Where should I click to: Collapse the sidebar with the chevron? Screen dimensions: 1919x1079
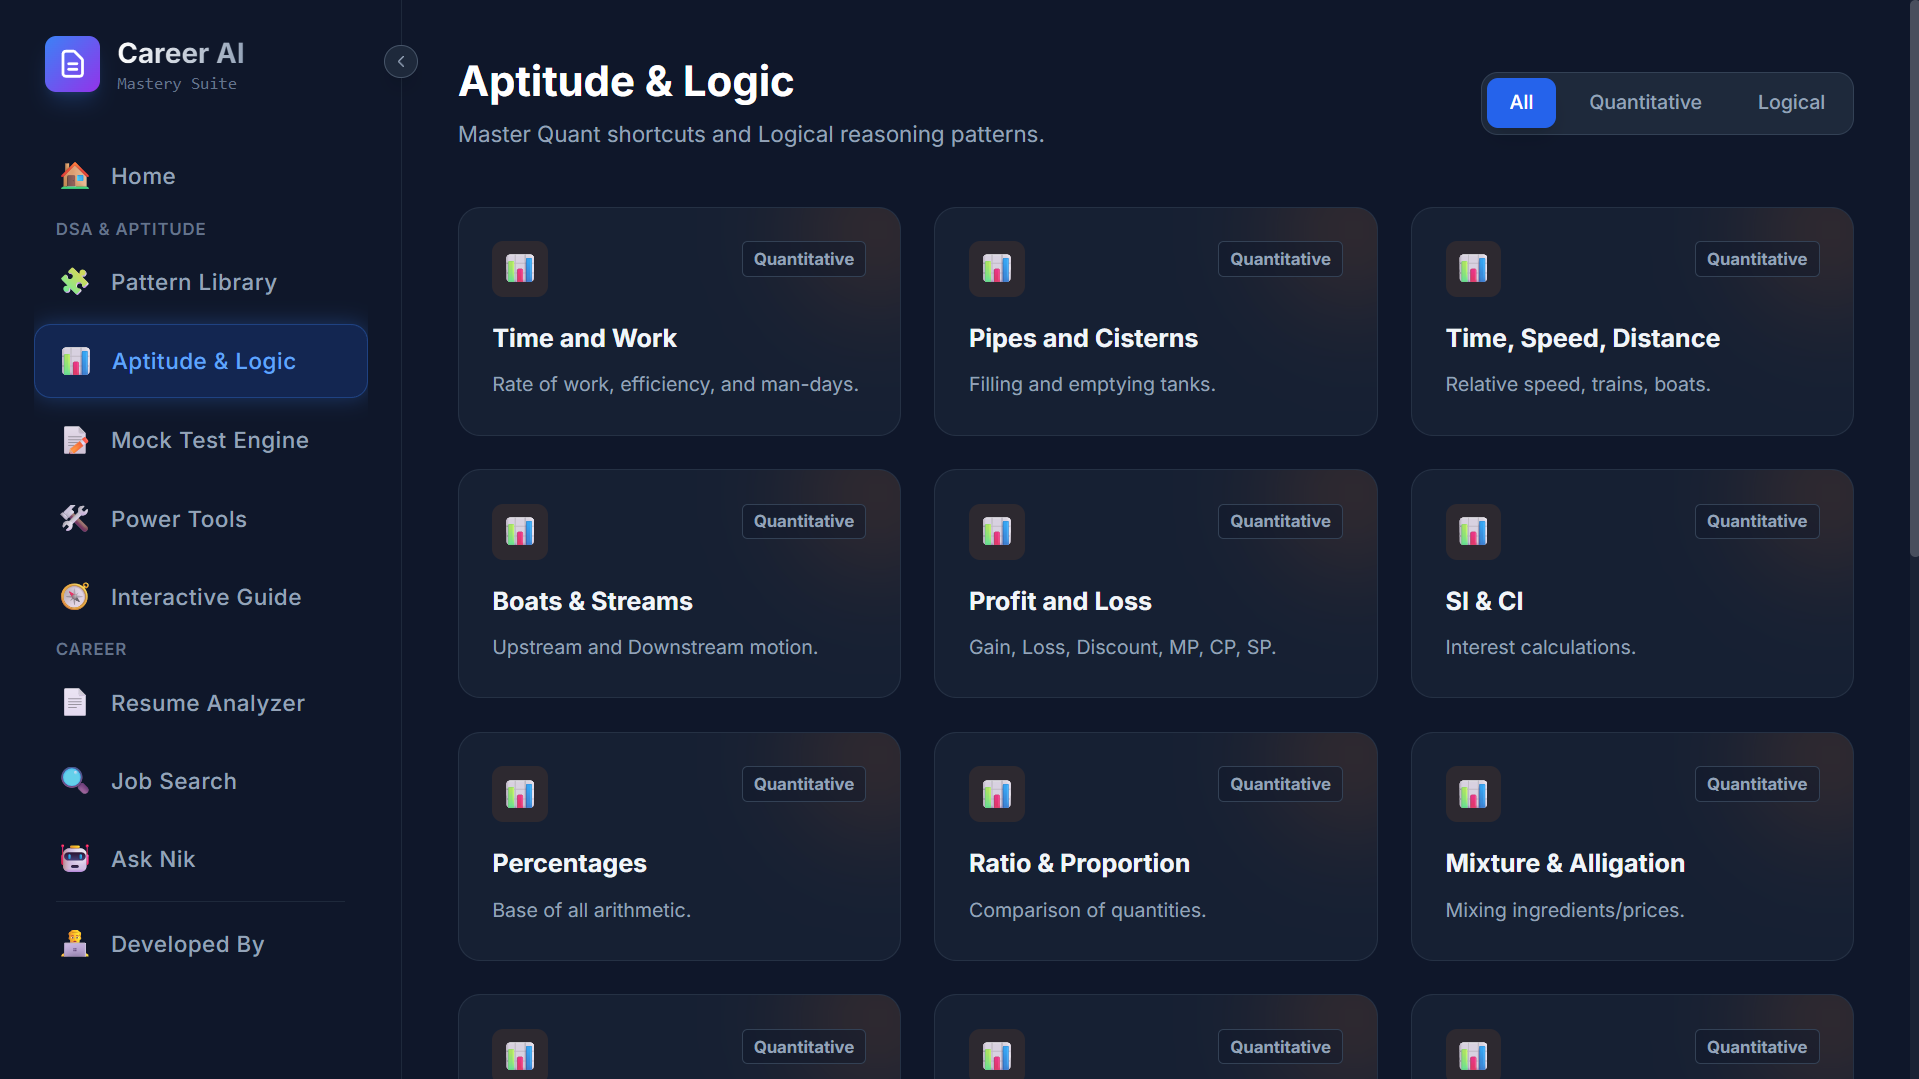[400, 61]
